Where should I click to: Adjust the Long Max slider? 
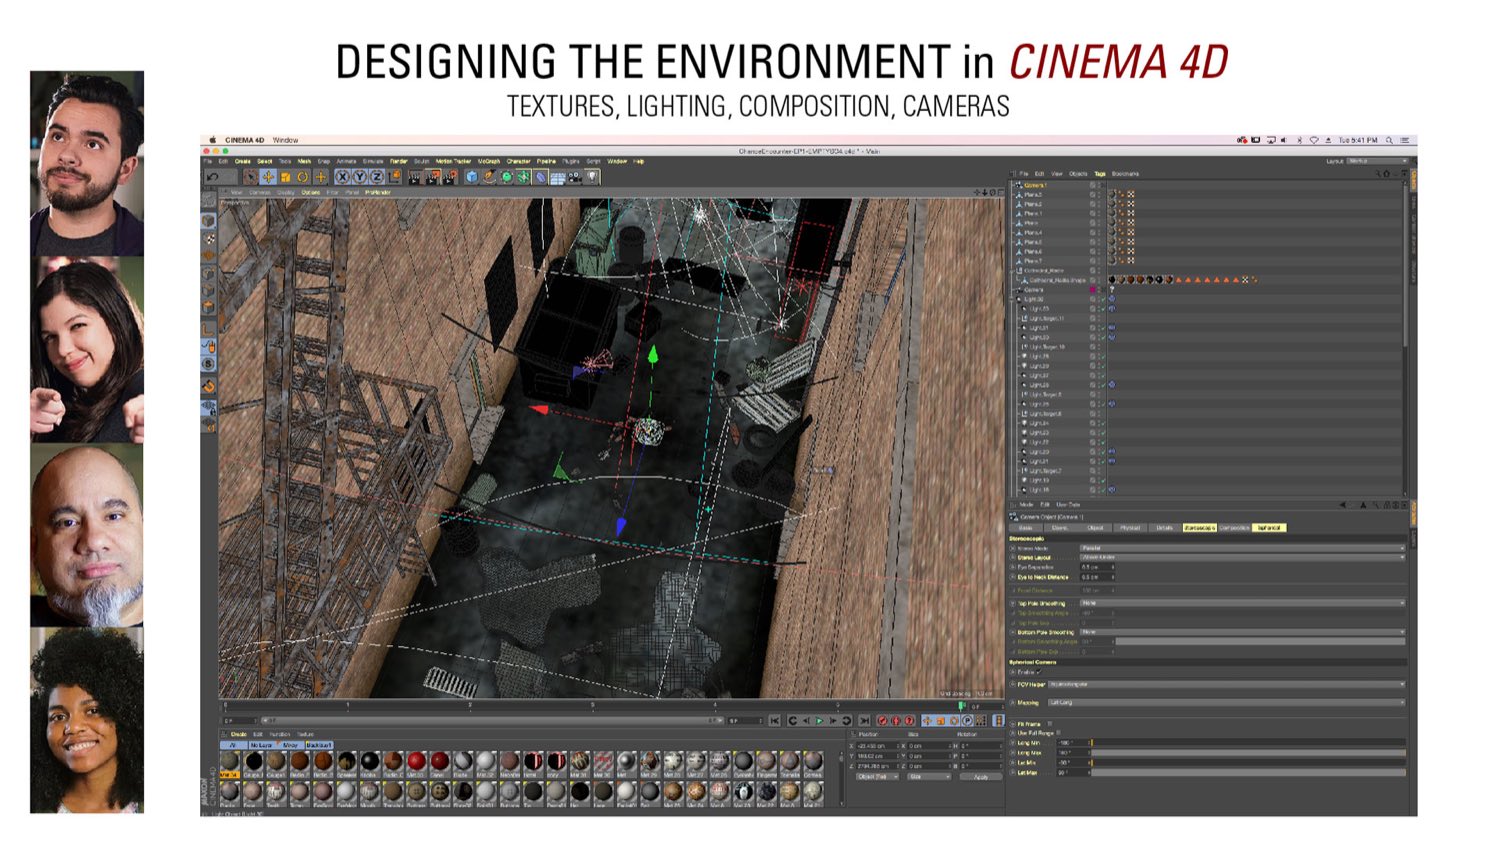1247,752
